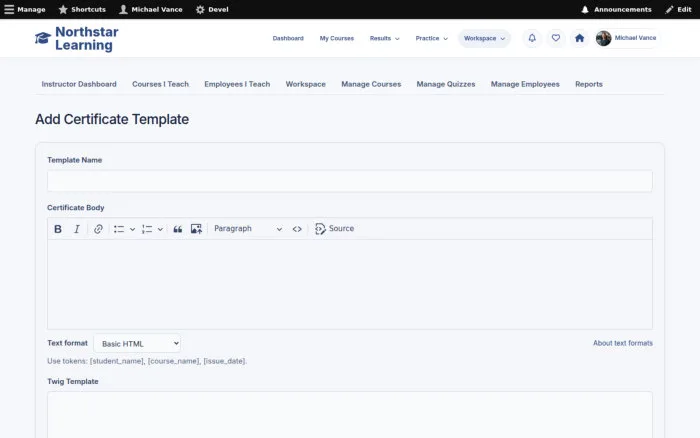Toggle inline code formatting
Viewport: 700px width, 438px height.
pos(297,229)
